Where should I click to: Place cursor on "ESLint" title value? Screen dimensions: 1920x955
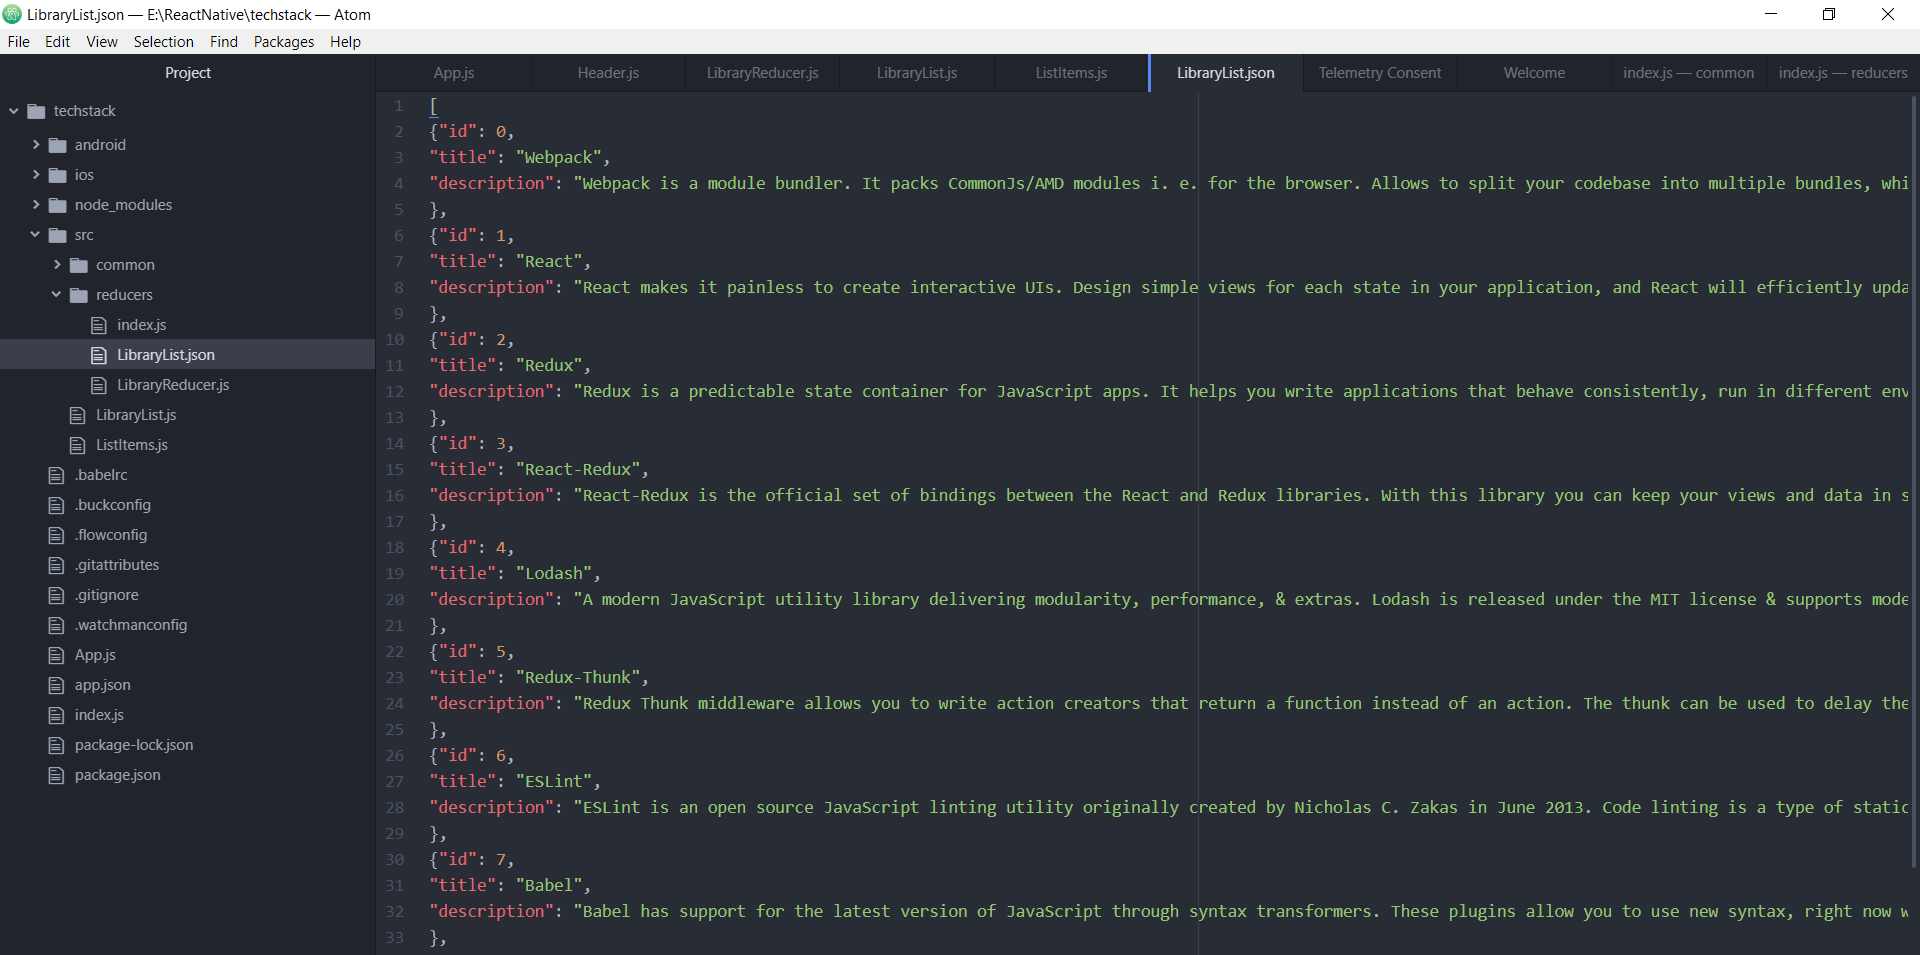554,781
